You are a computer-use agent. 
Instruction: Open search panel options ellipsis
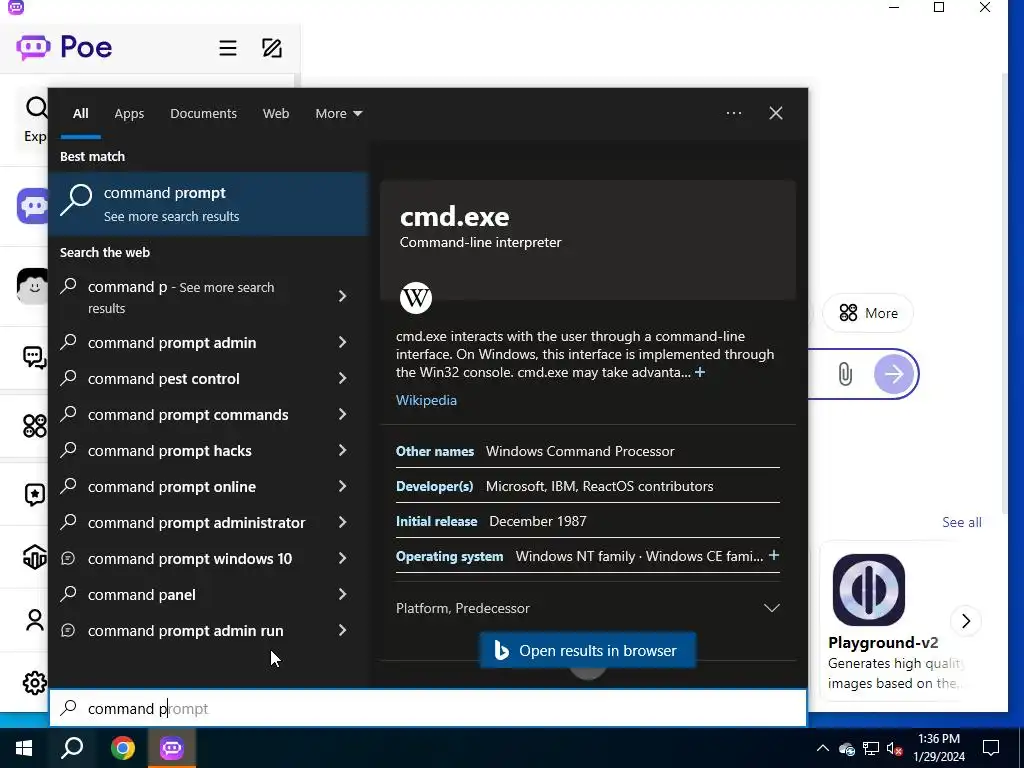[734, 113]
